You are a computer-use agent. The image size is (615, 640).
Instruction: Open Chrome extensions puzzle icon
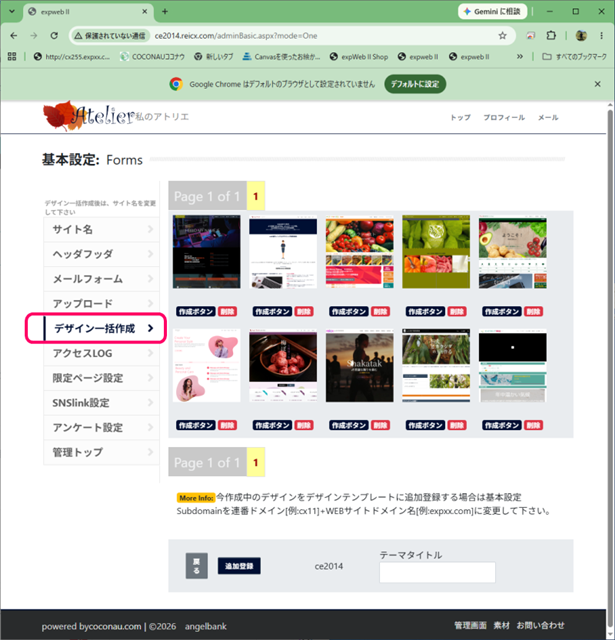[551, 36]
